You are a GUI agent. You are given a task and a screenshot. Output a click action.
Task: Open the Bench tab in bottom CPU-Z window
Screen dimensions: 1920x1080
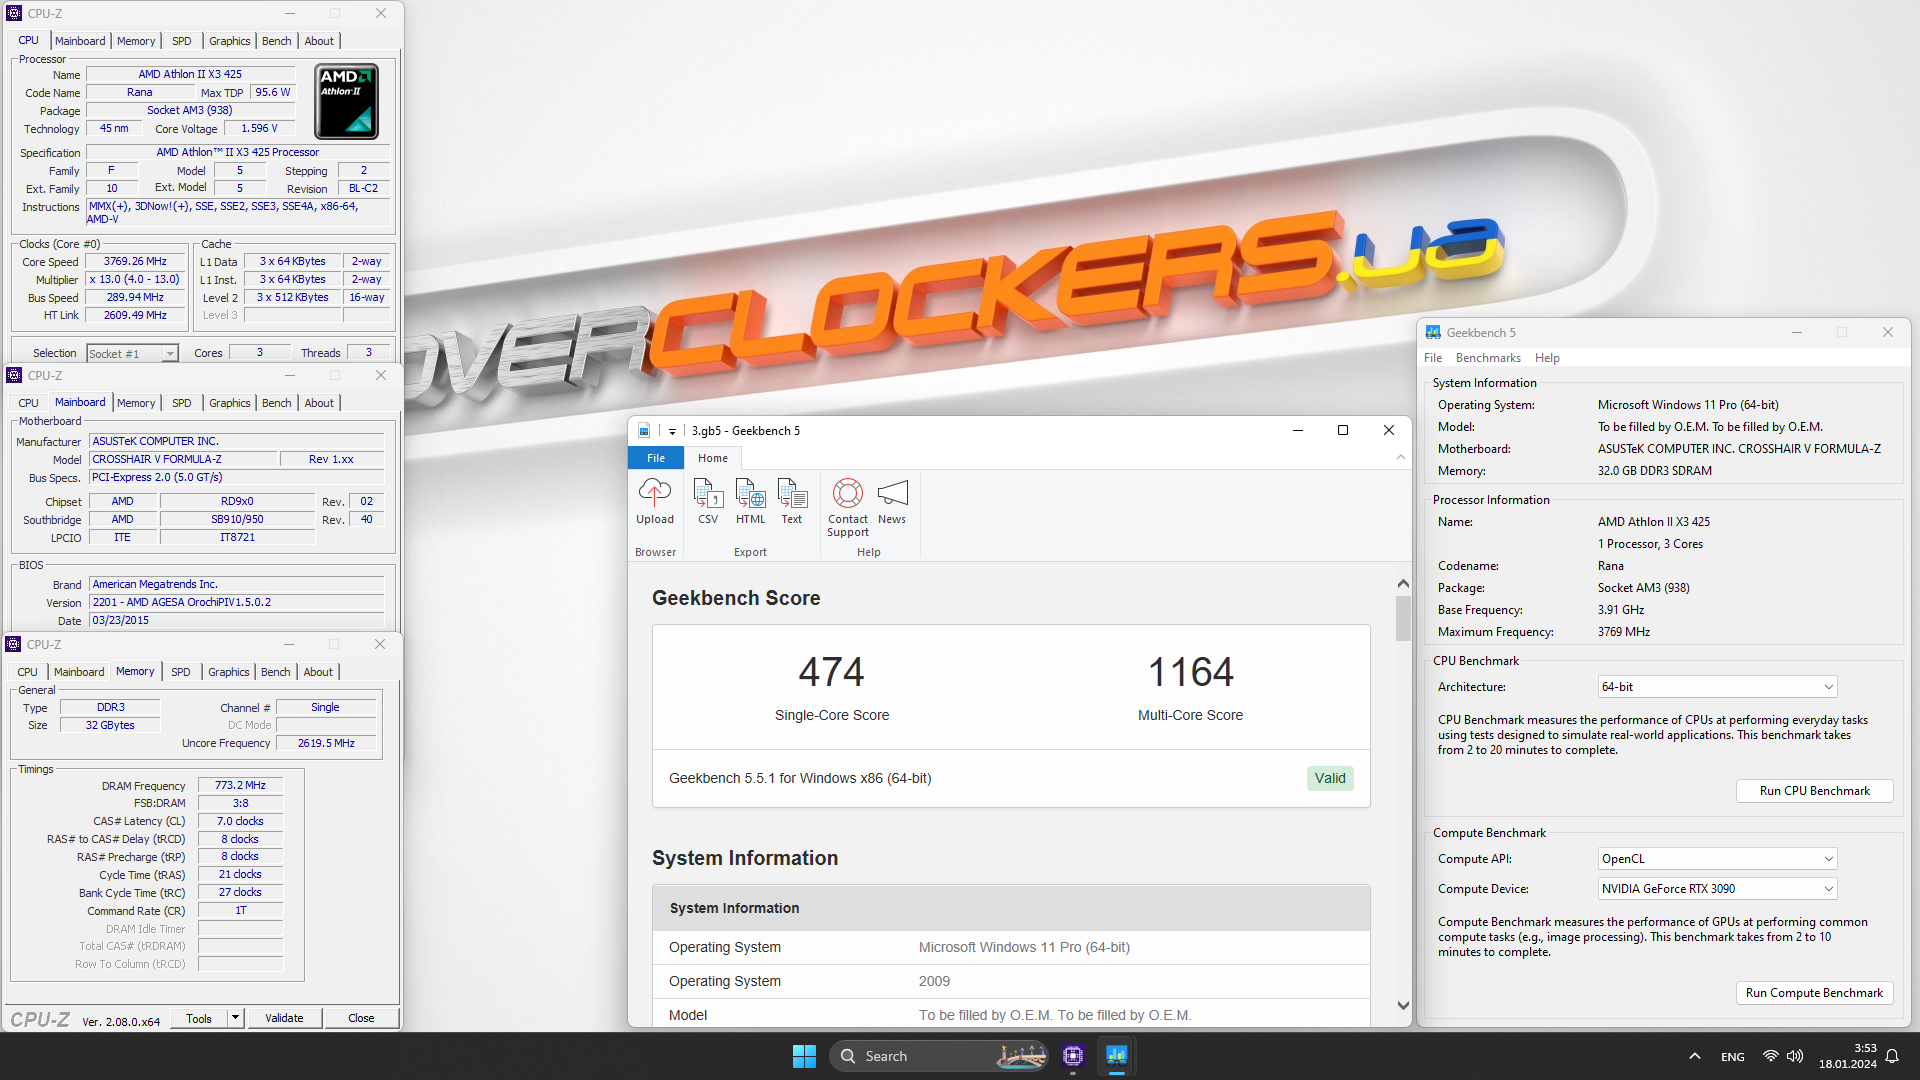[275, 672]
